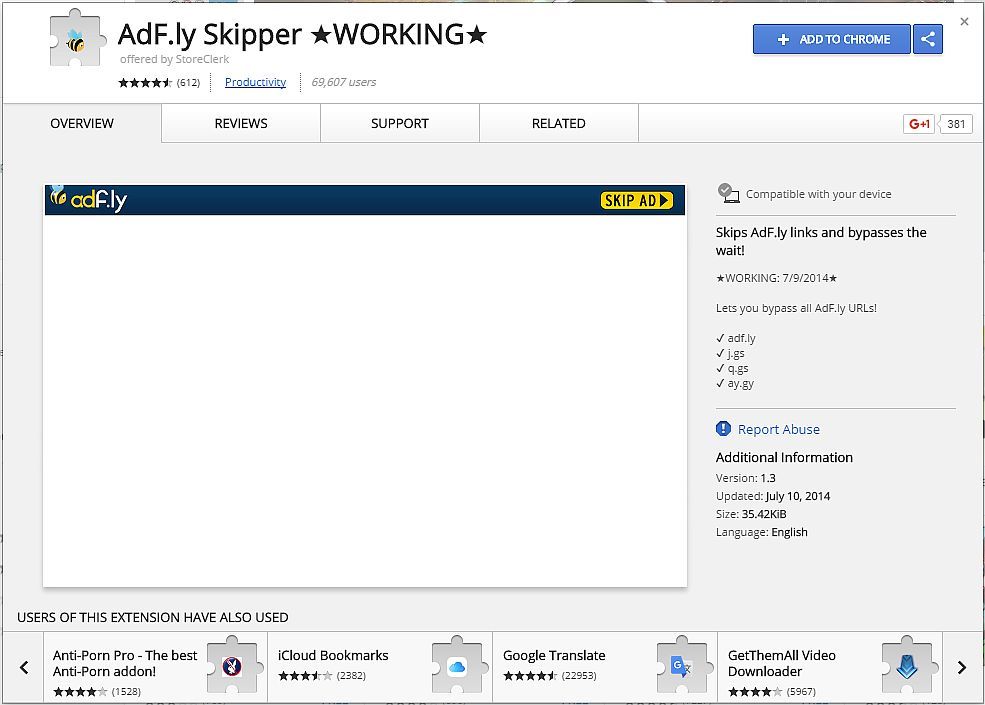Click the star rating with 612 reviews
This screenshot has height=705, width=985.
coord(159,82)
